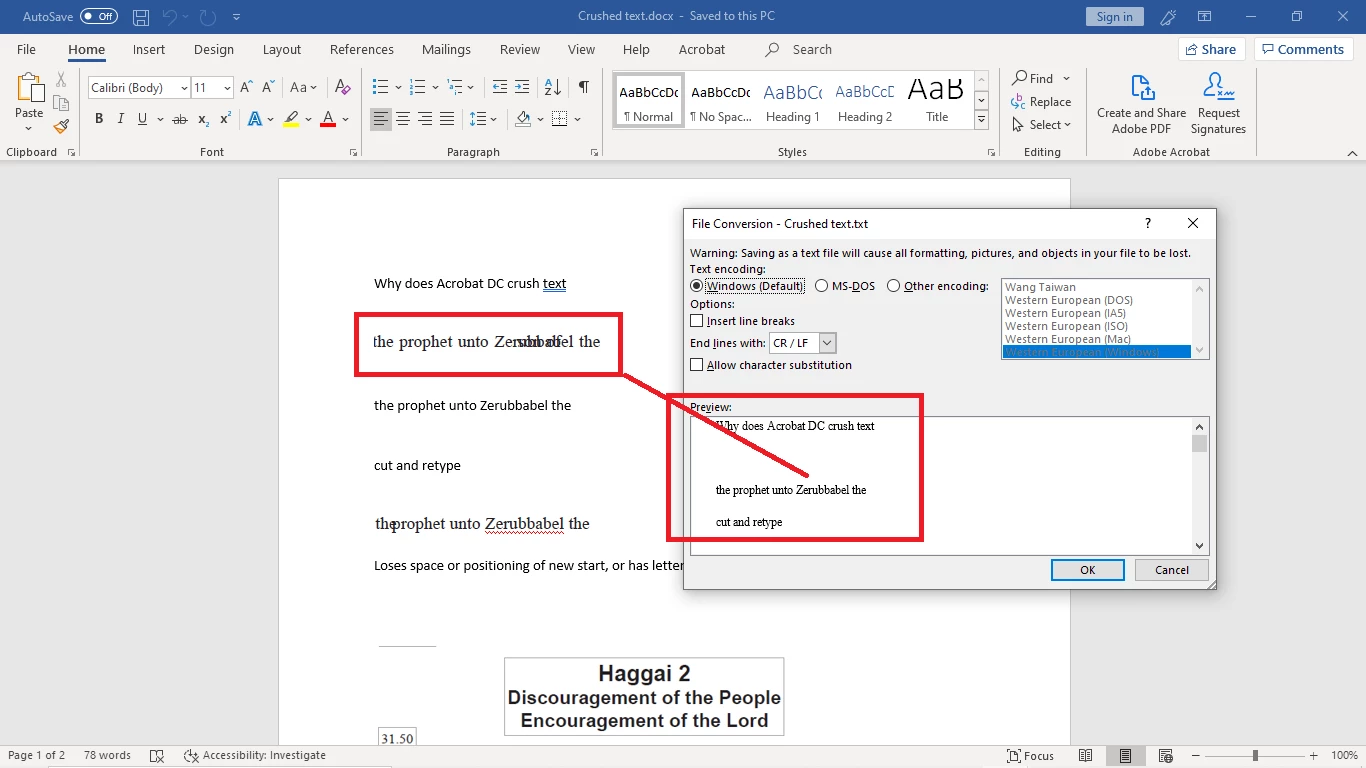Click text highlight color yellow swatch
The image size is (1366, 768).
(291, 119)
